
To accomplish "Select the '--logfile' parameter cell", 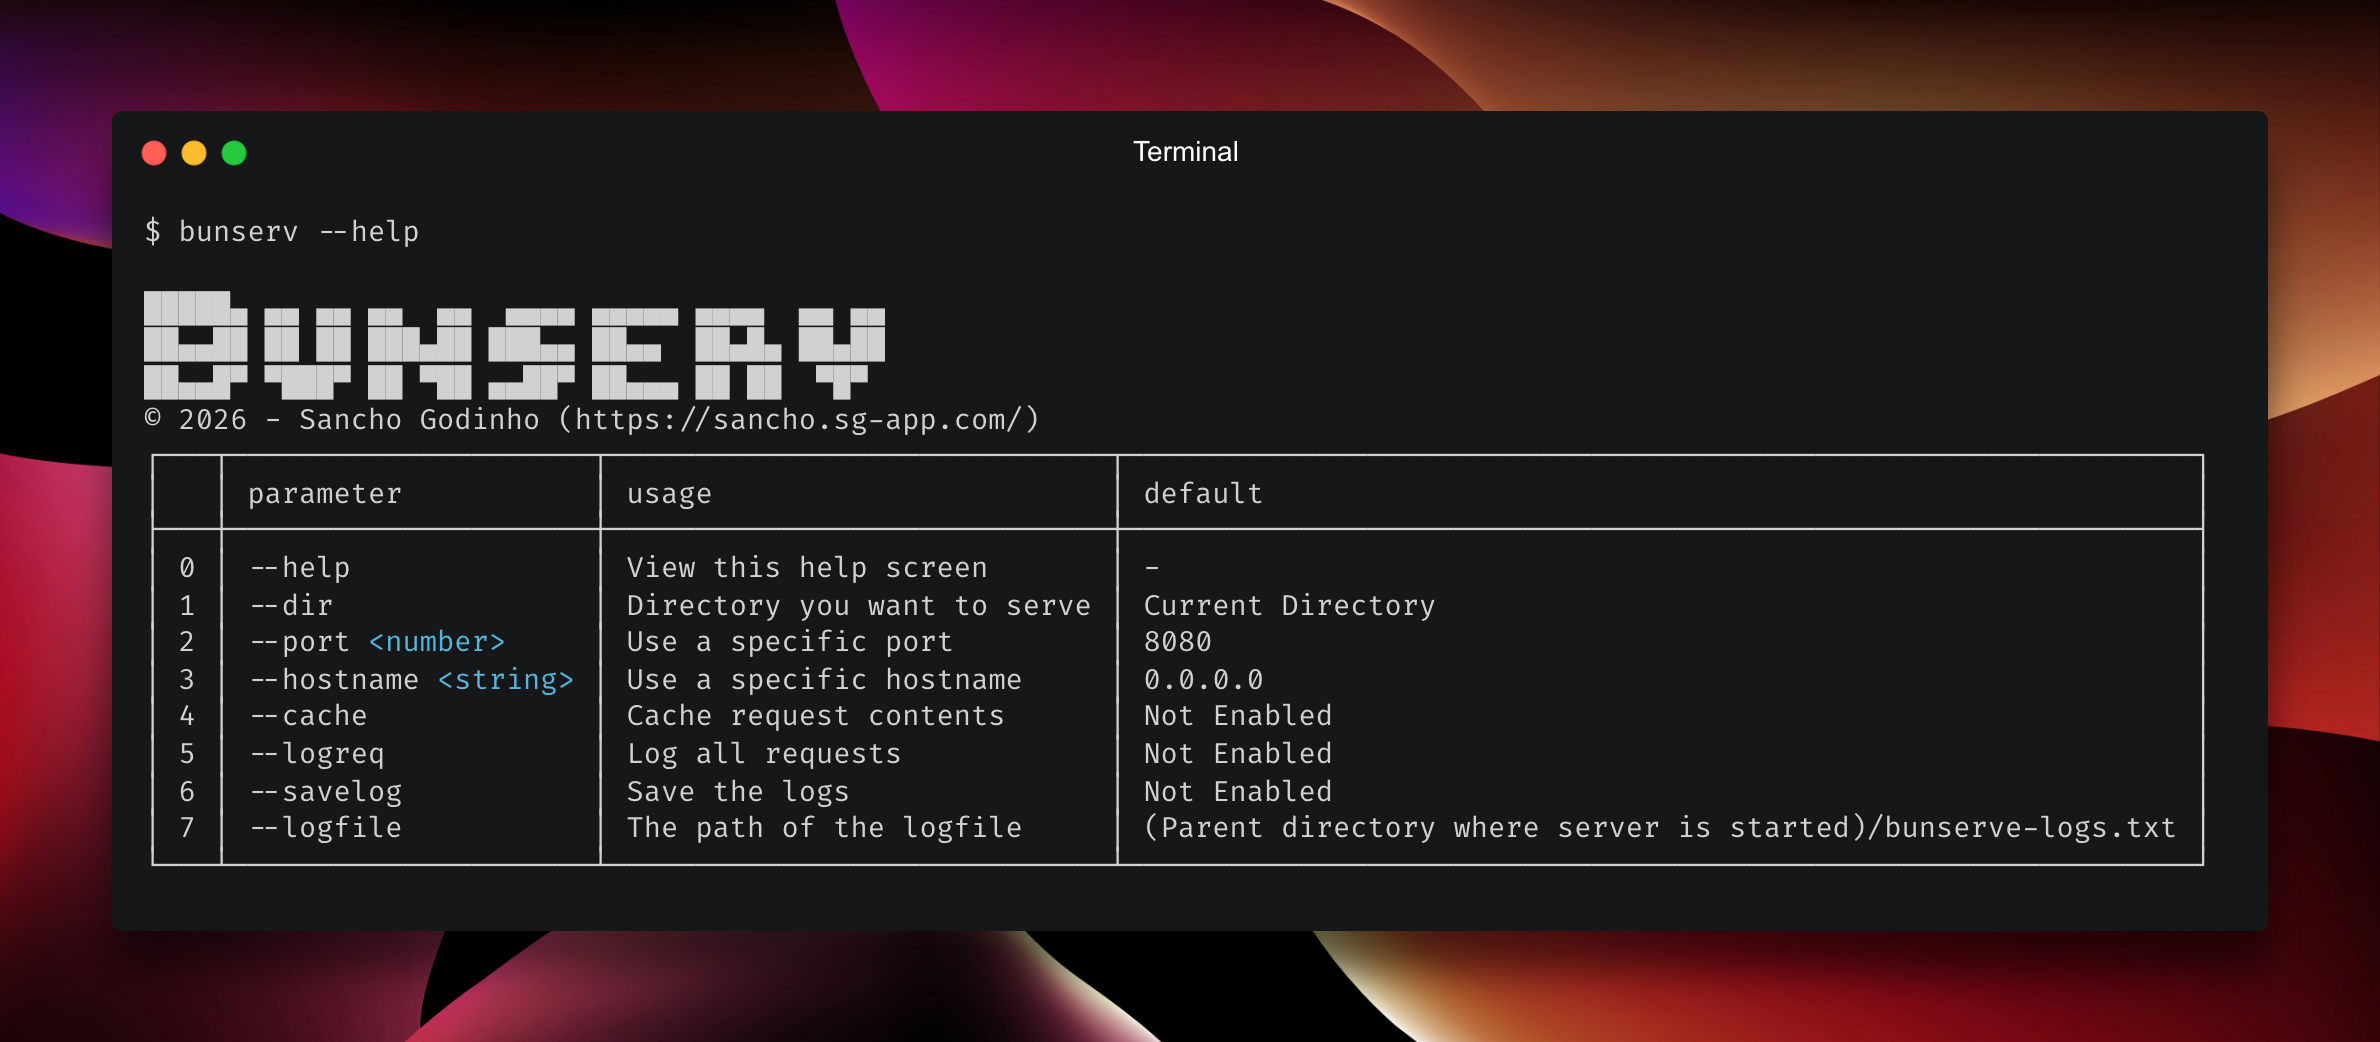I will pos(326,828).
